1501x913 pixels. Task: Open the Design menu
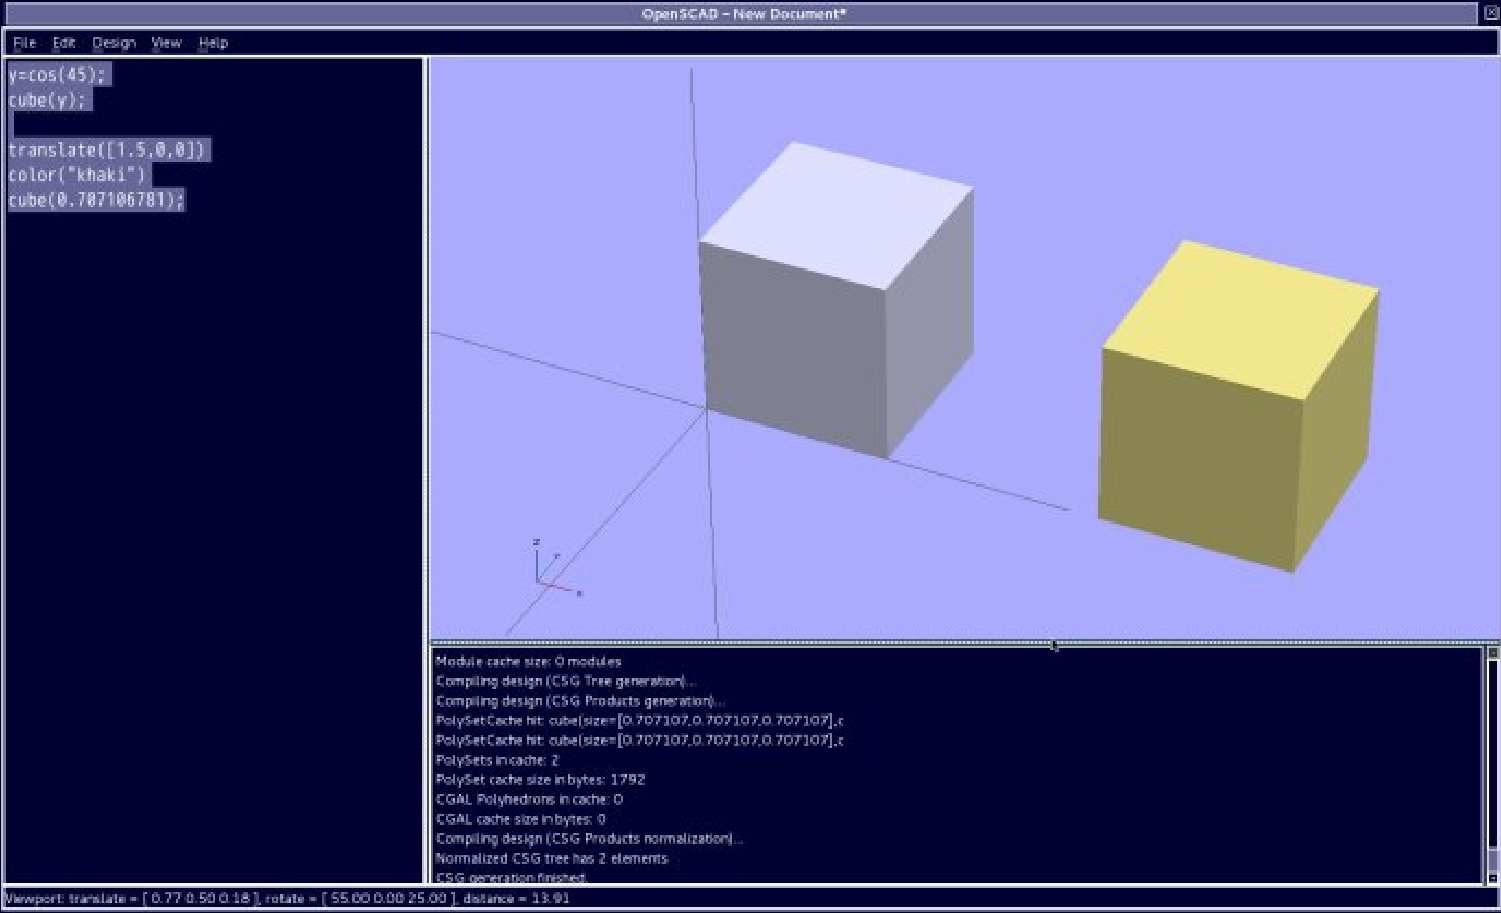[x=114, y=43]
